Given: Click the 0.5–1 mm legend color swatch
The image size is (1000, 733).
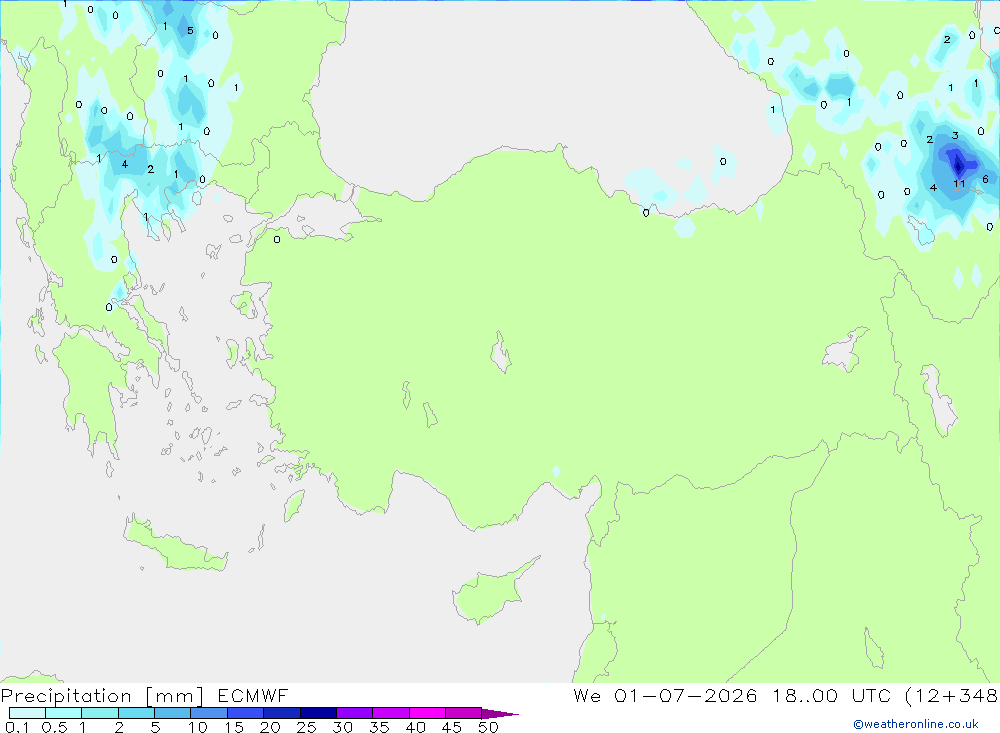Looking at the screenshot, I should [64, 713].
